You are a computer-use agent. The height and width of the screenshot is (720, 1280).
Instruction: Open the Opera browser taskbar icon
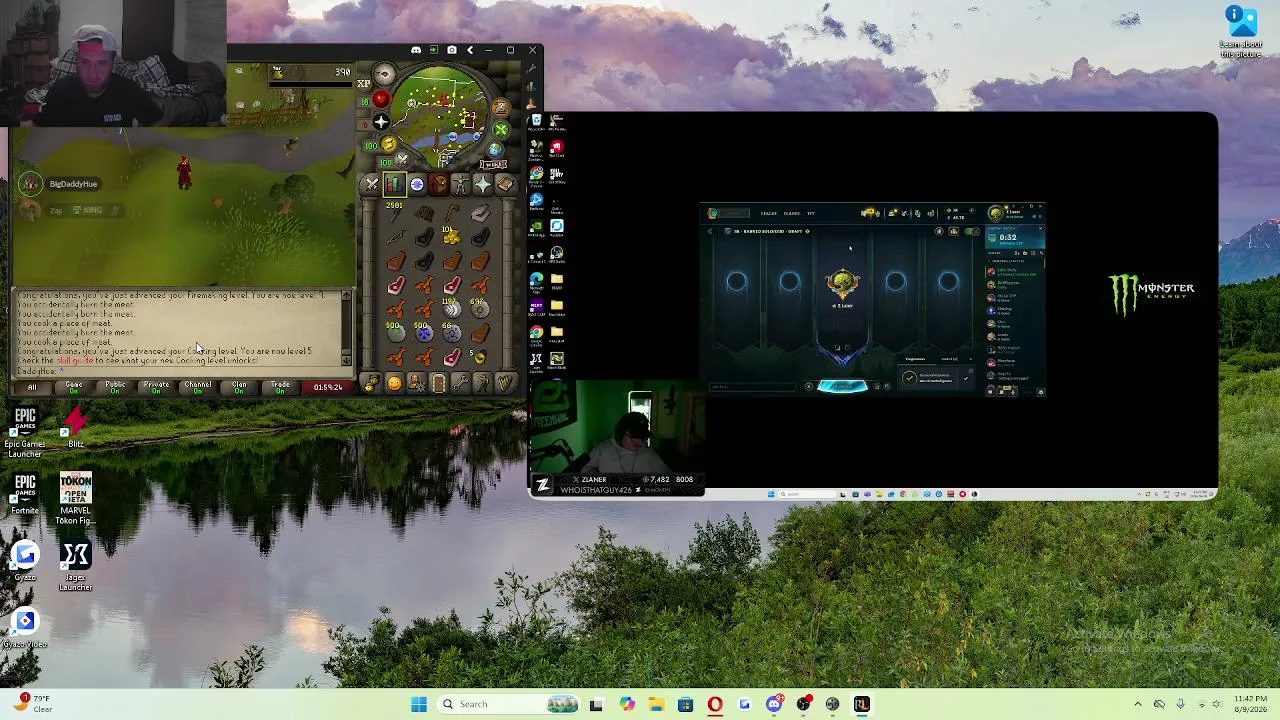pyautogui.click(x=715, y=704)
